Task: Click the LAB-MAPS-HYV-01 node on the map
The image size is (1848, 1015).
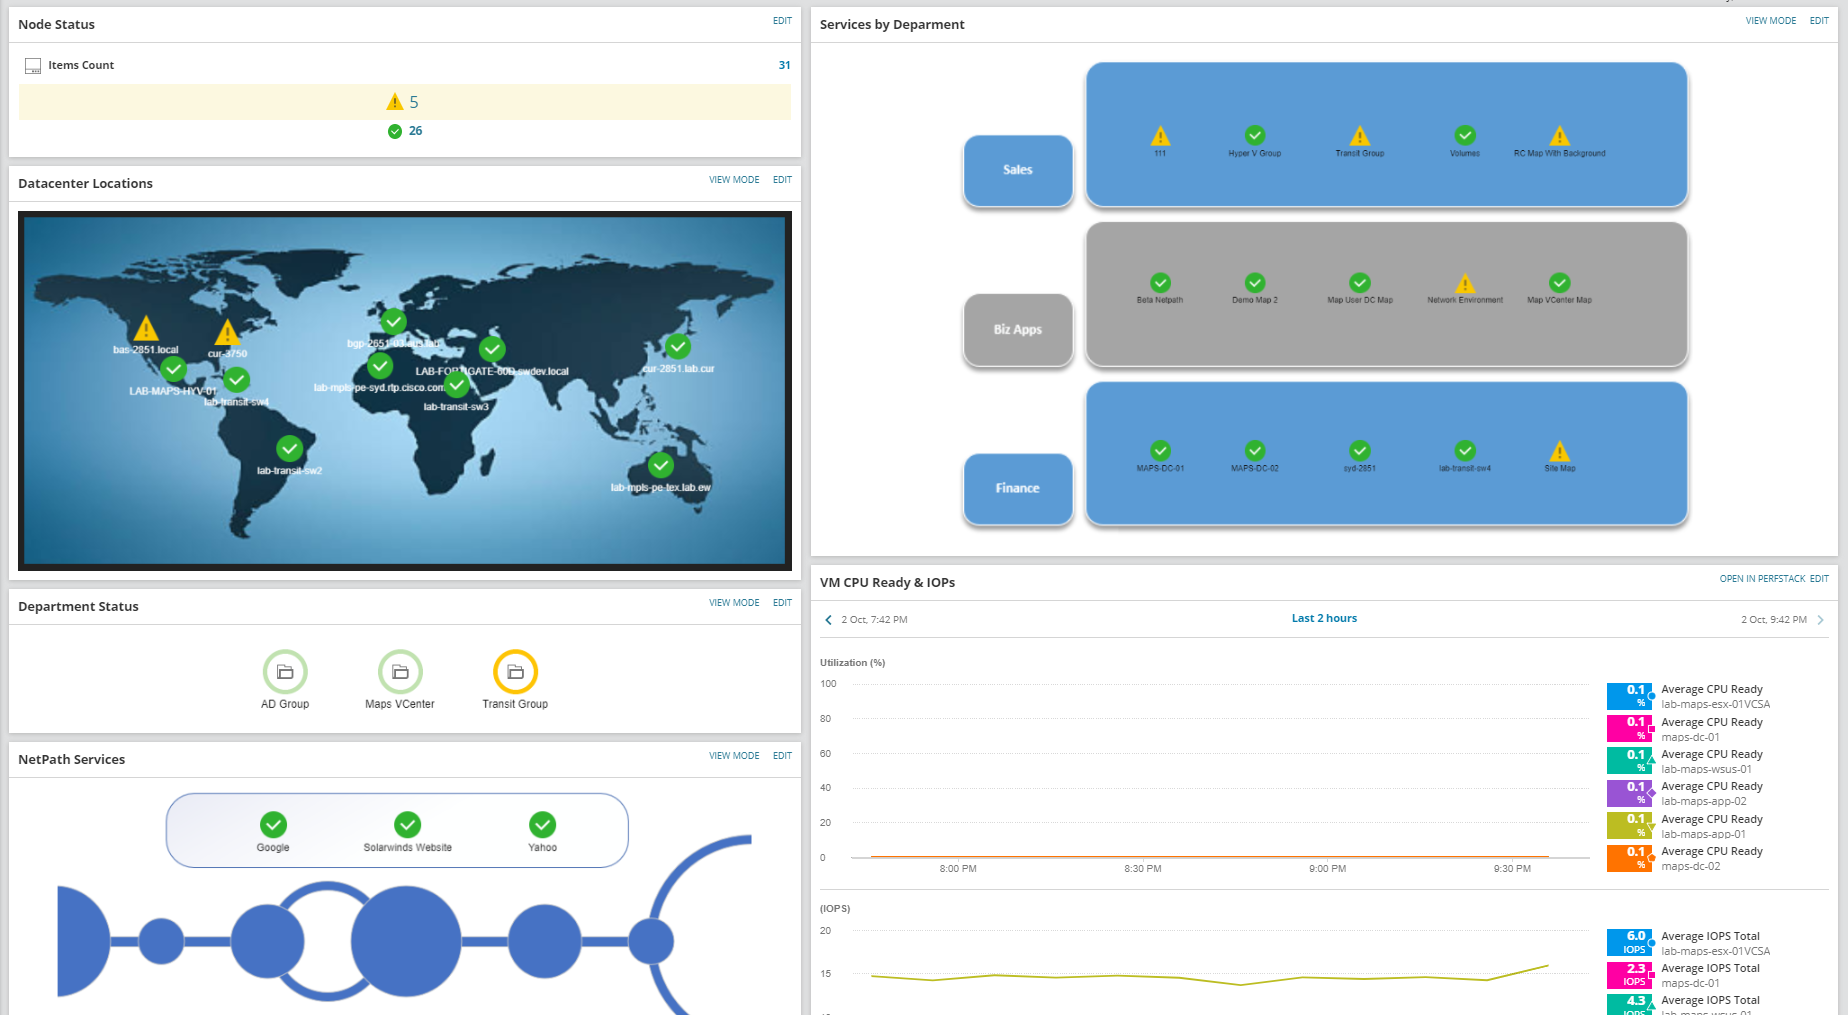Action: 174,370
